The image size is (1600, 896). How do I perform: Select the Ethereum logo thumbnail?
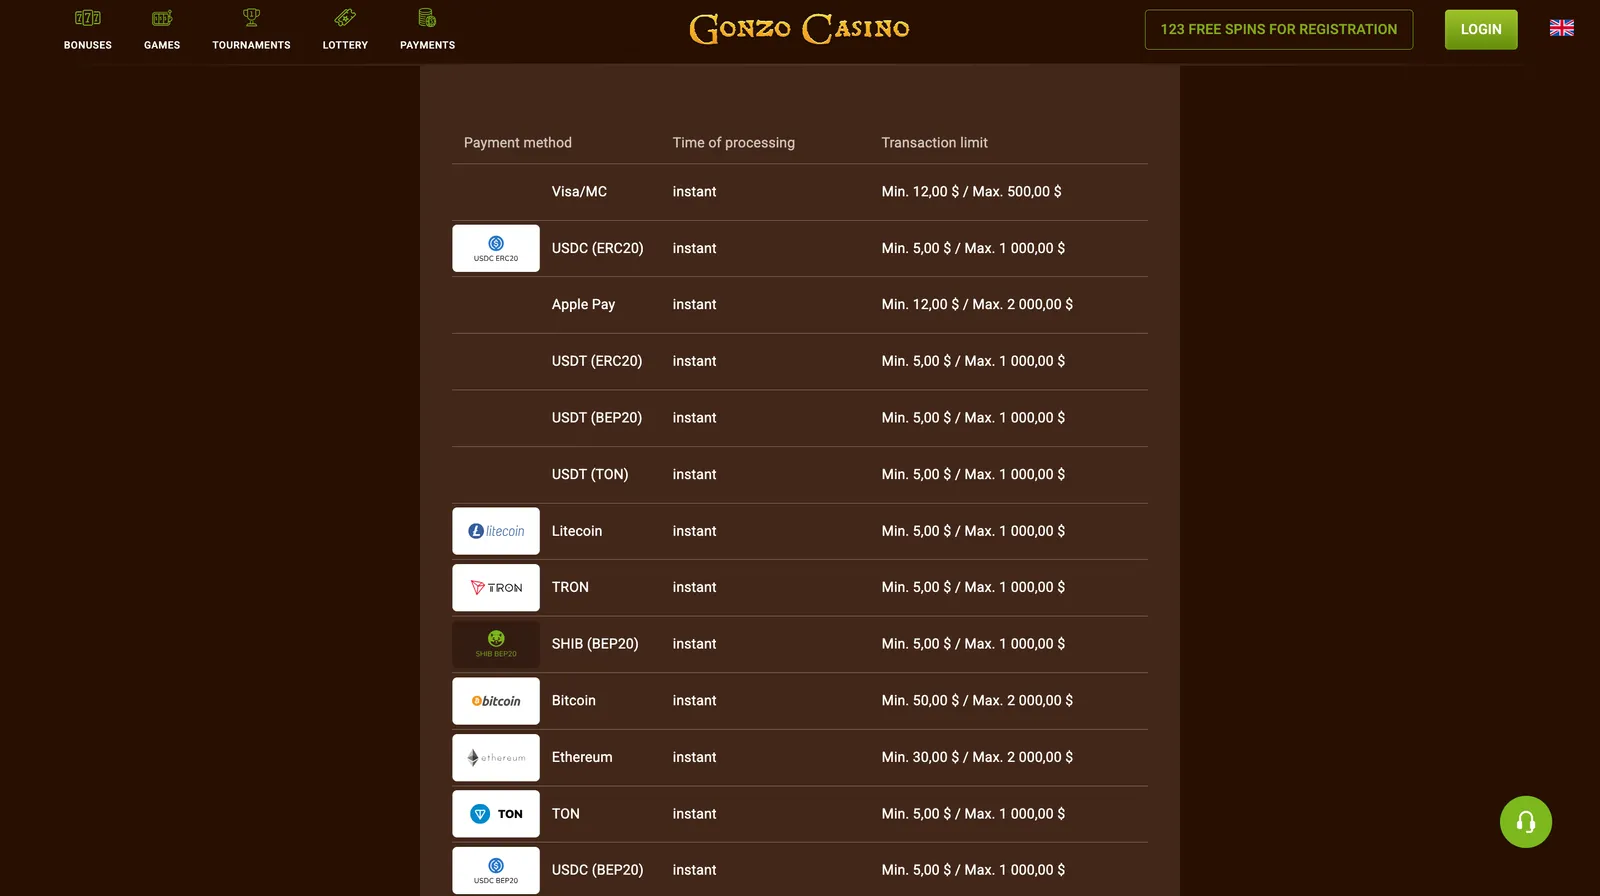(496, 758)
